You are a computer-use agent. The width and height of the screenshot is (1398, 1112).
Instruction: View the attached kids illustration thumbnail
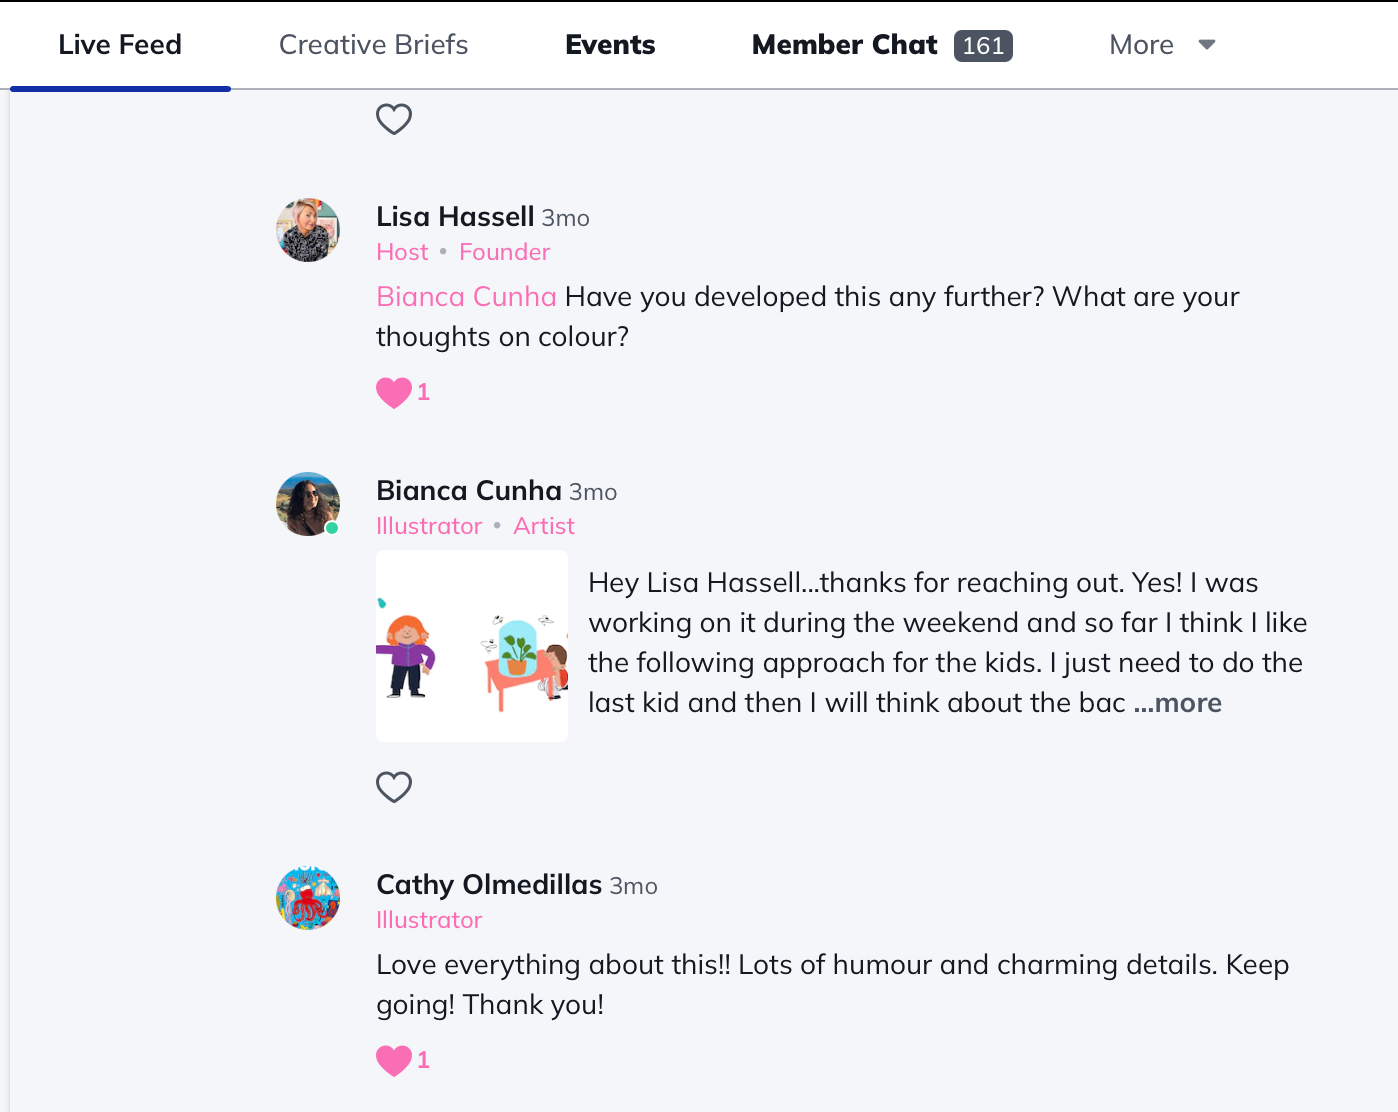point(472,646)
